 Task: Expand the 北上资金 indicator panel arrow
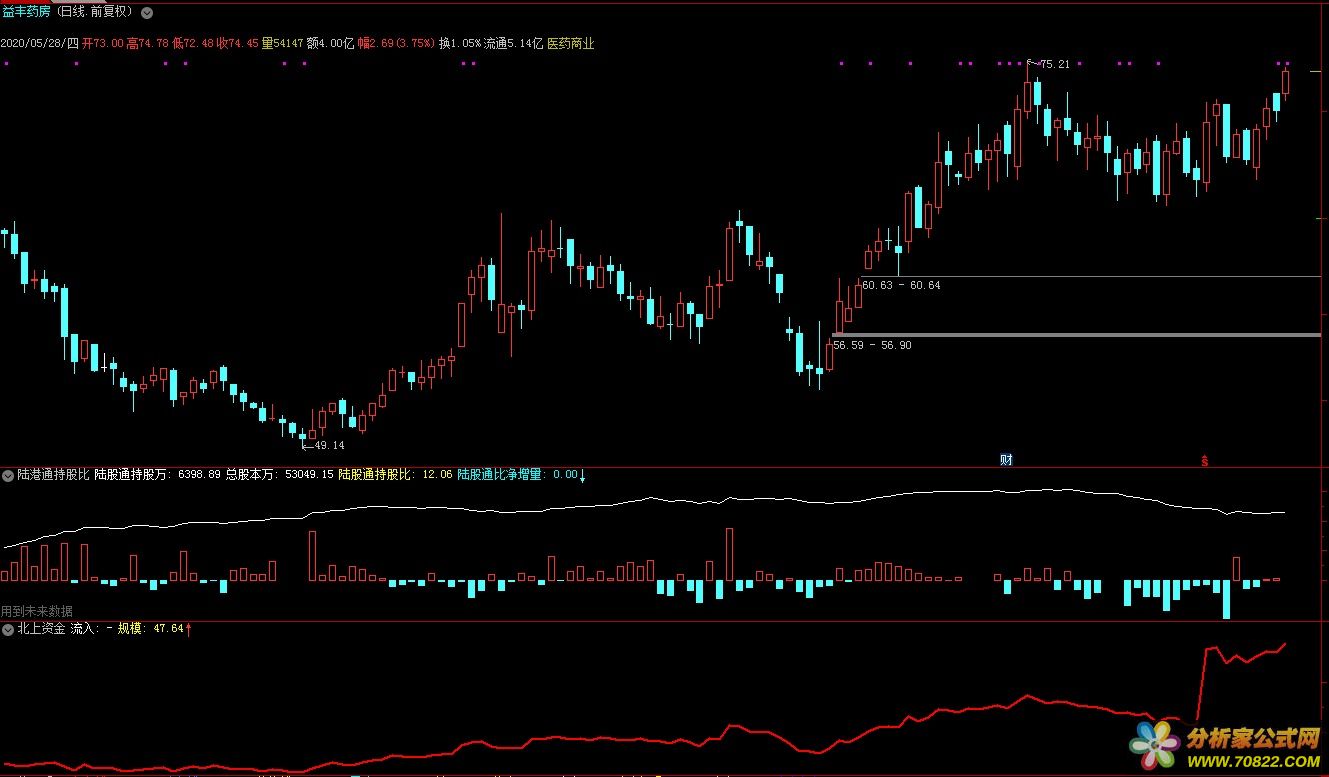8,629
